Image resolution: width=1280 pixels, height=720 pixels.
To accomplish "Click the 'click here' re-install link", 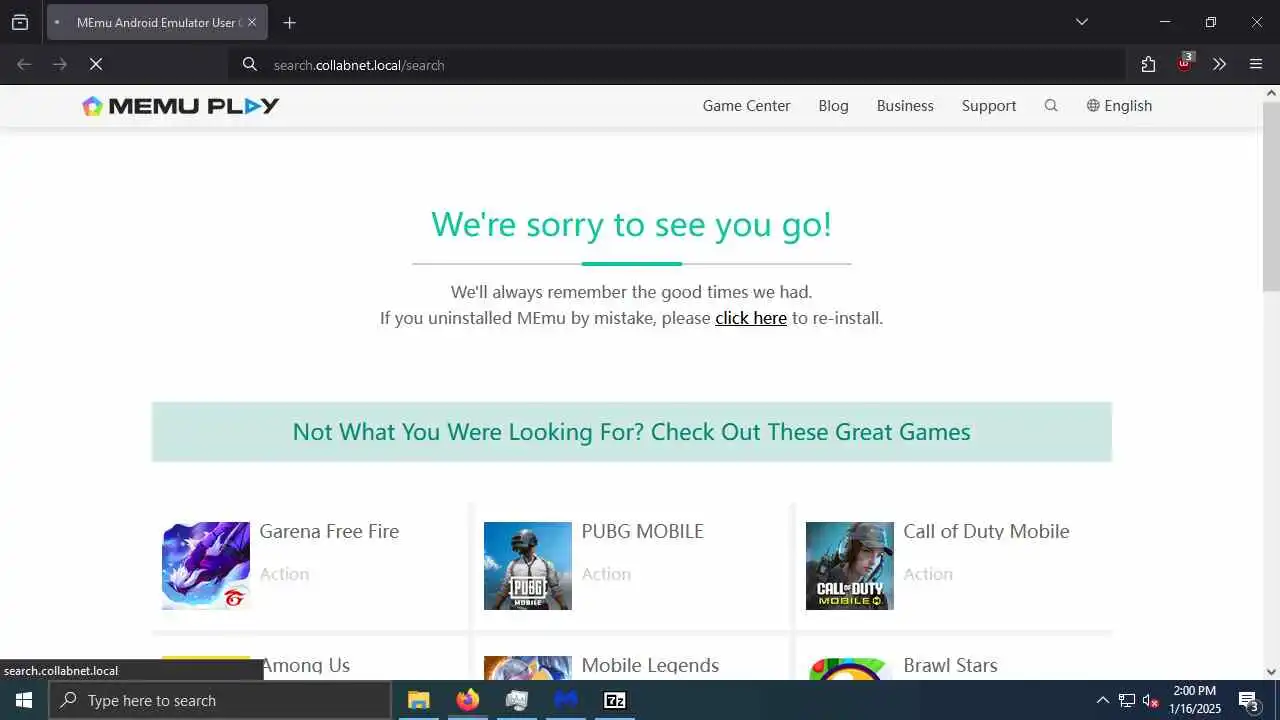I will 751,318.
